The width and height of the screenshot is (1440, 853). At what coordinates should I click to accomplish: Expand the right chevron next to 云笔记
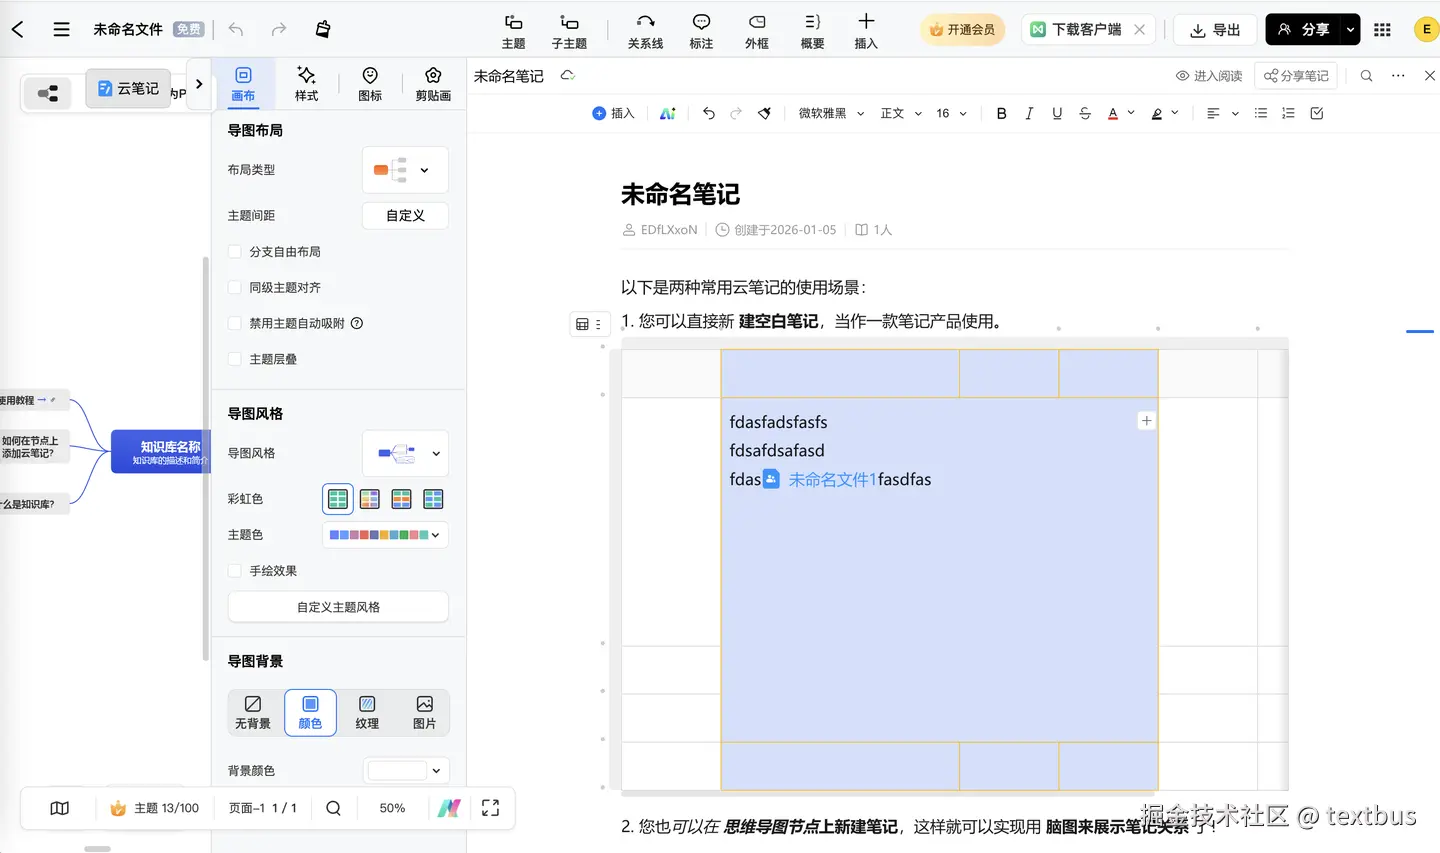(x=199, y=84)
